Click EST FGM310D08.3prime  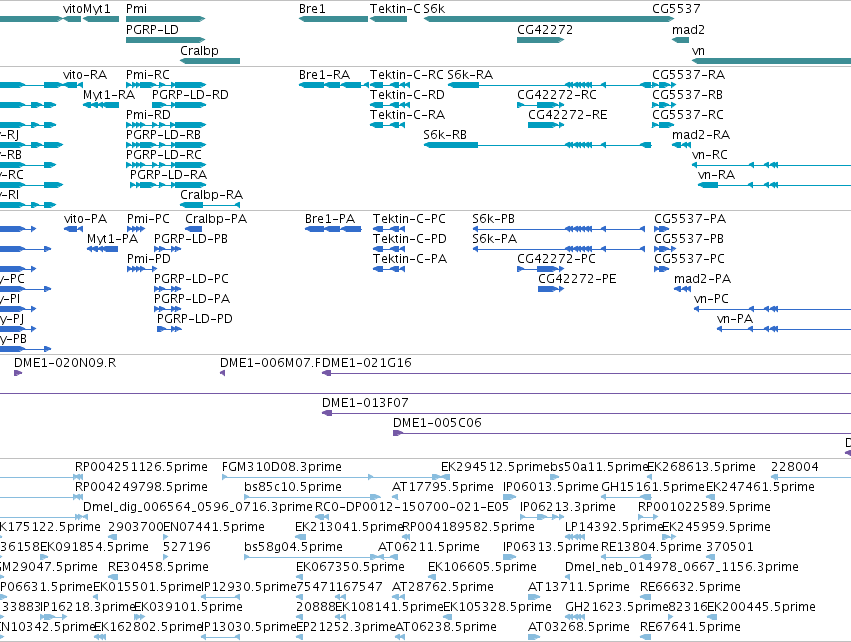click(282, 467)
